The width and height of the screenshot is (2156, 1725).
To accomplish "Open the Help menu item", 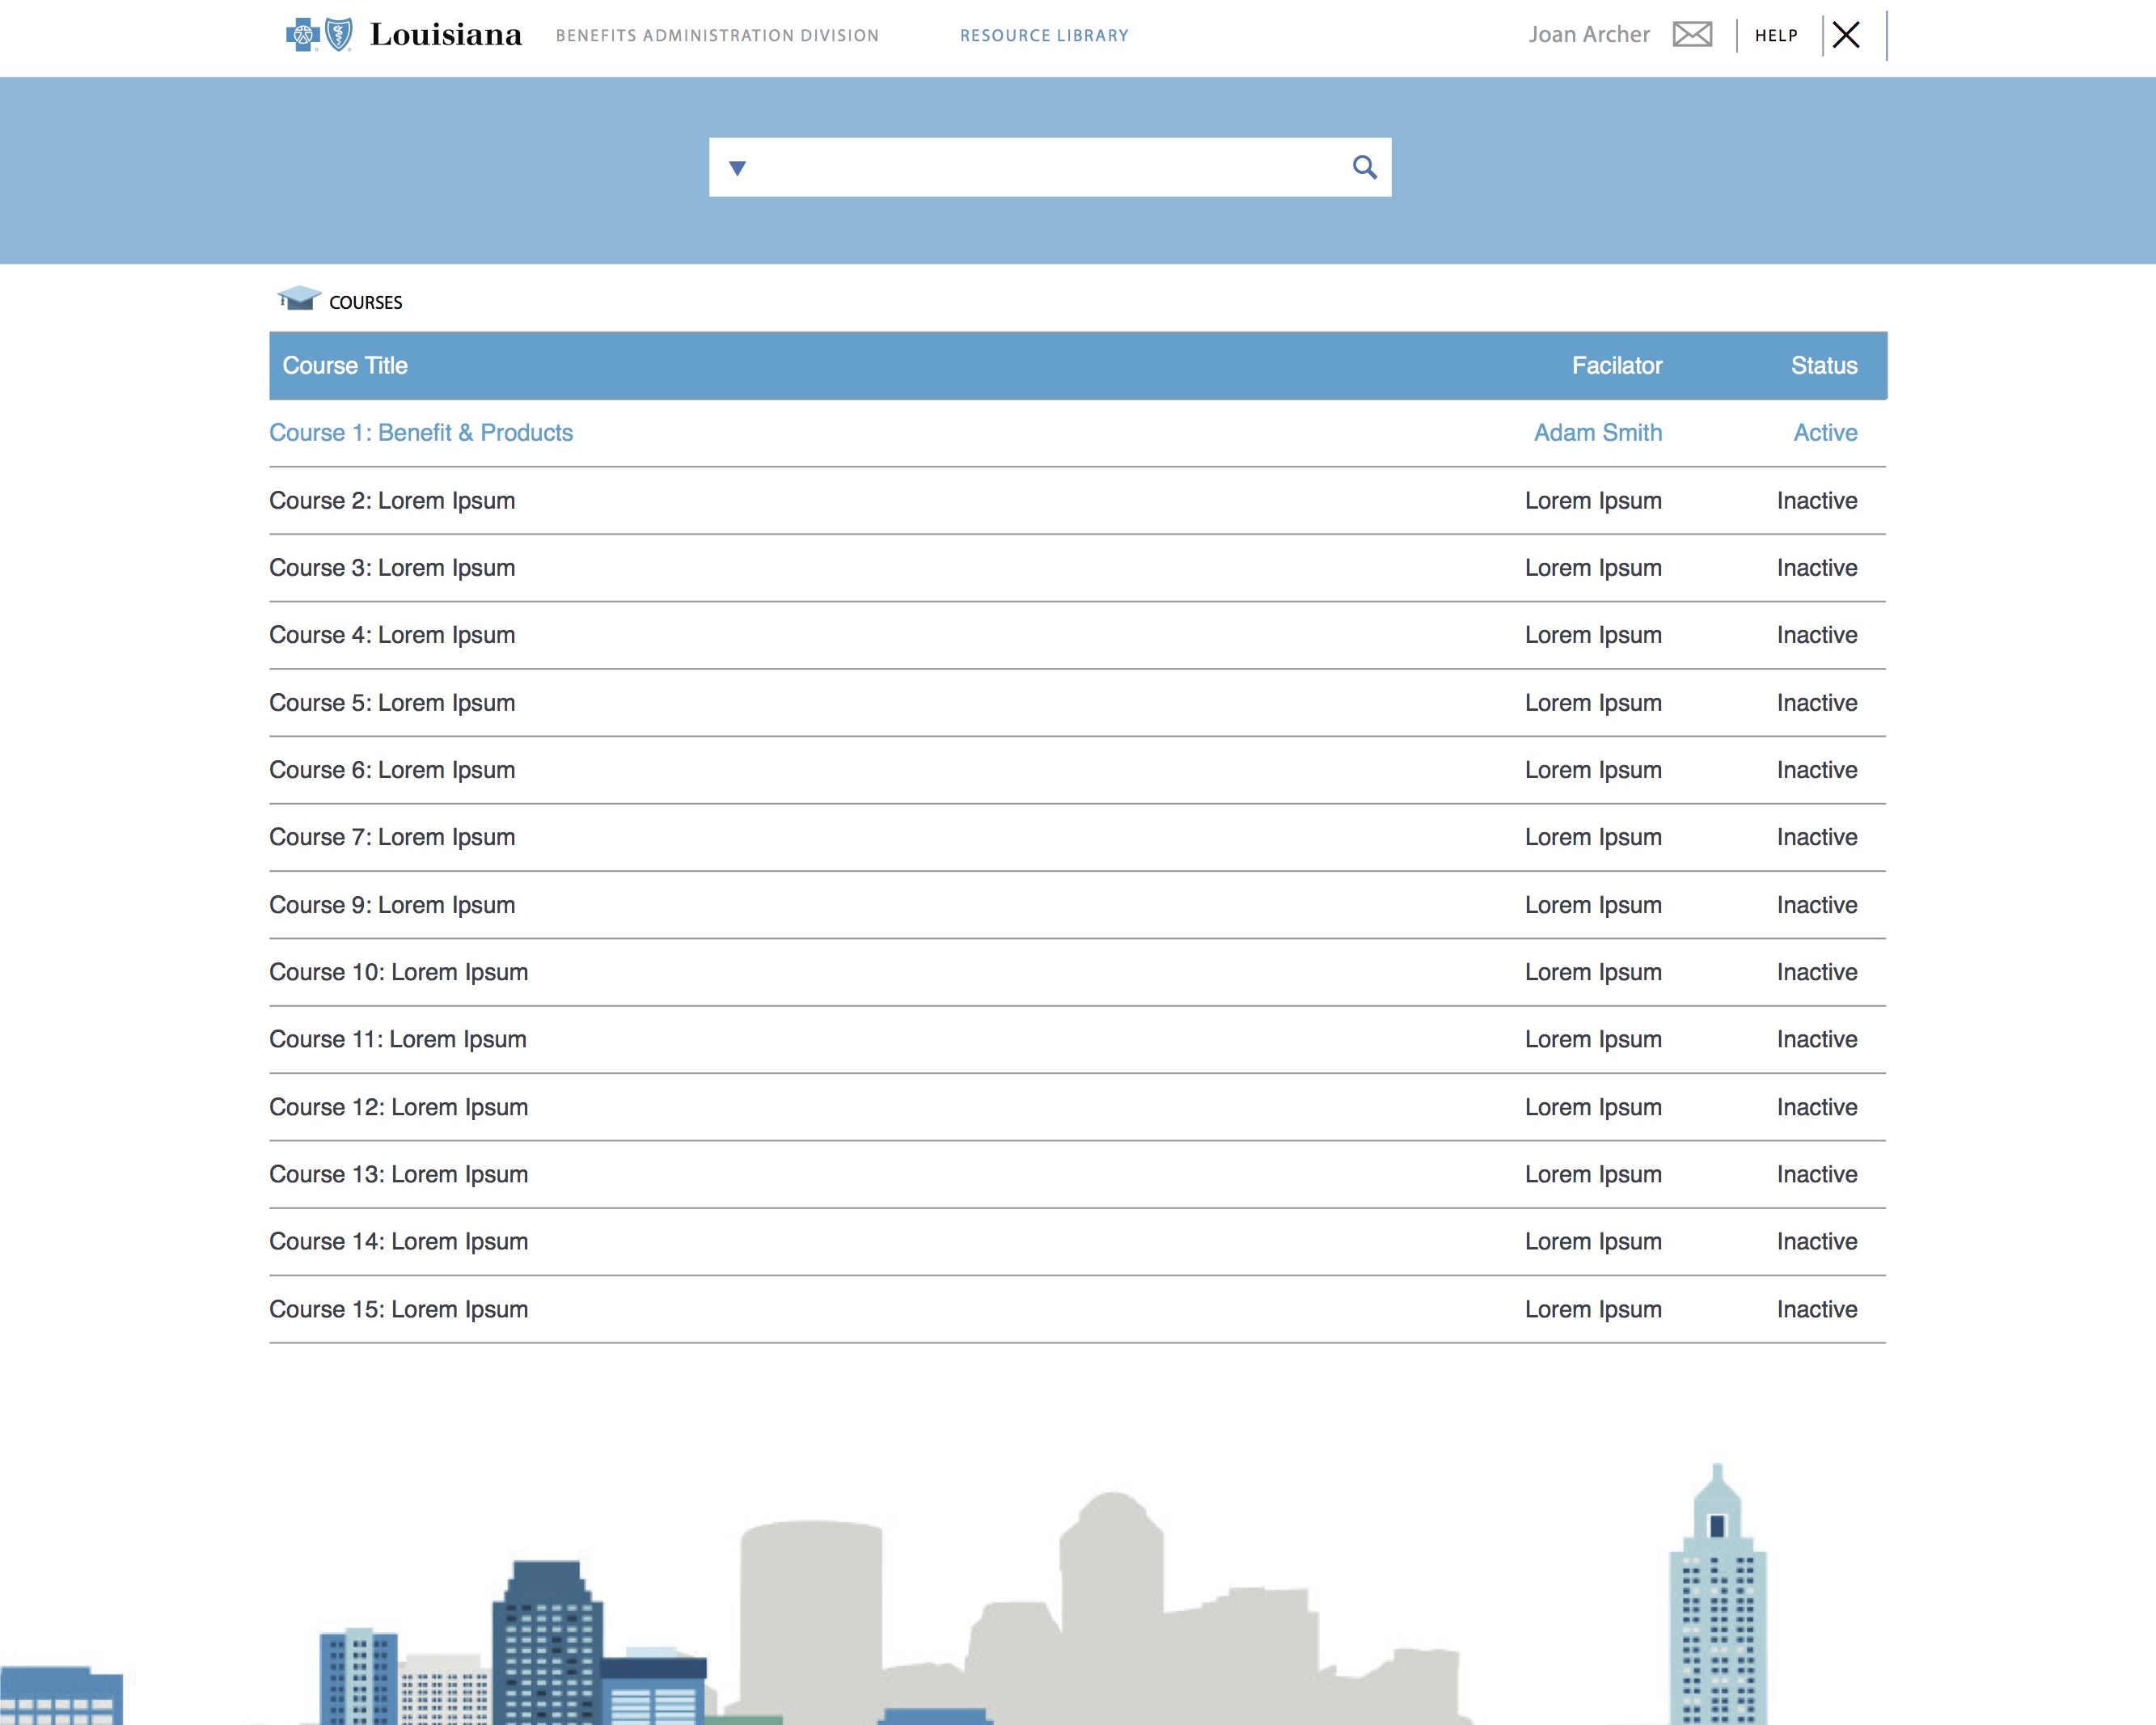I will pos(1776,36).
